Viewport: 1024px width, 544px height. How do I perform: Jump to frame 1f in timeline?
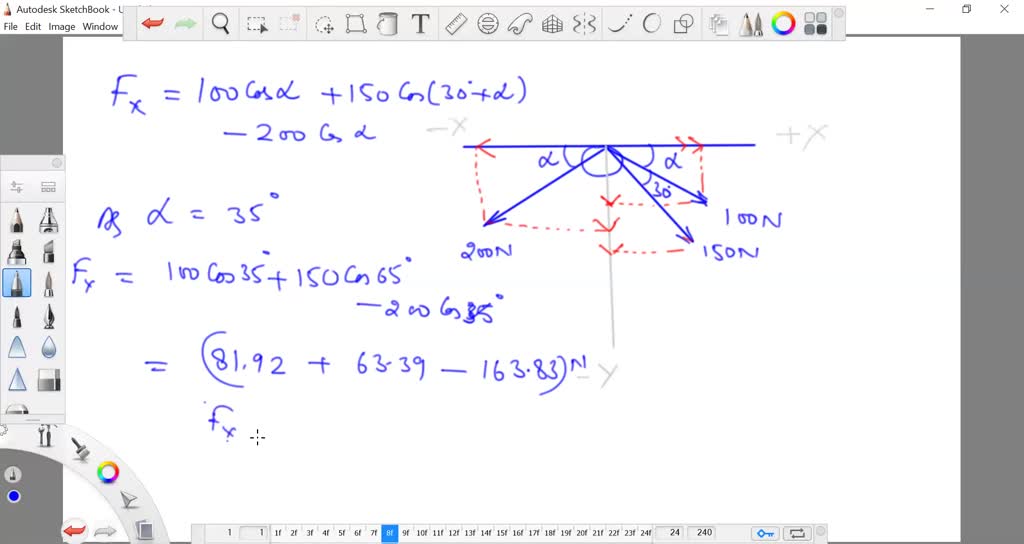278,533
